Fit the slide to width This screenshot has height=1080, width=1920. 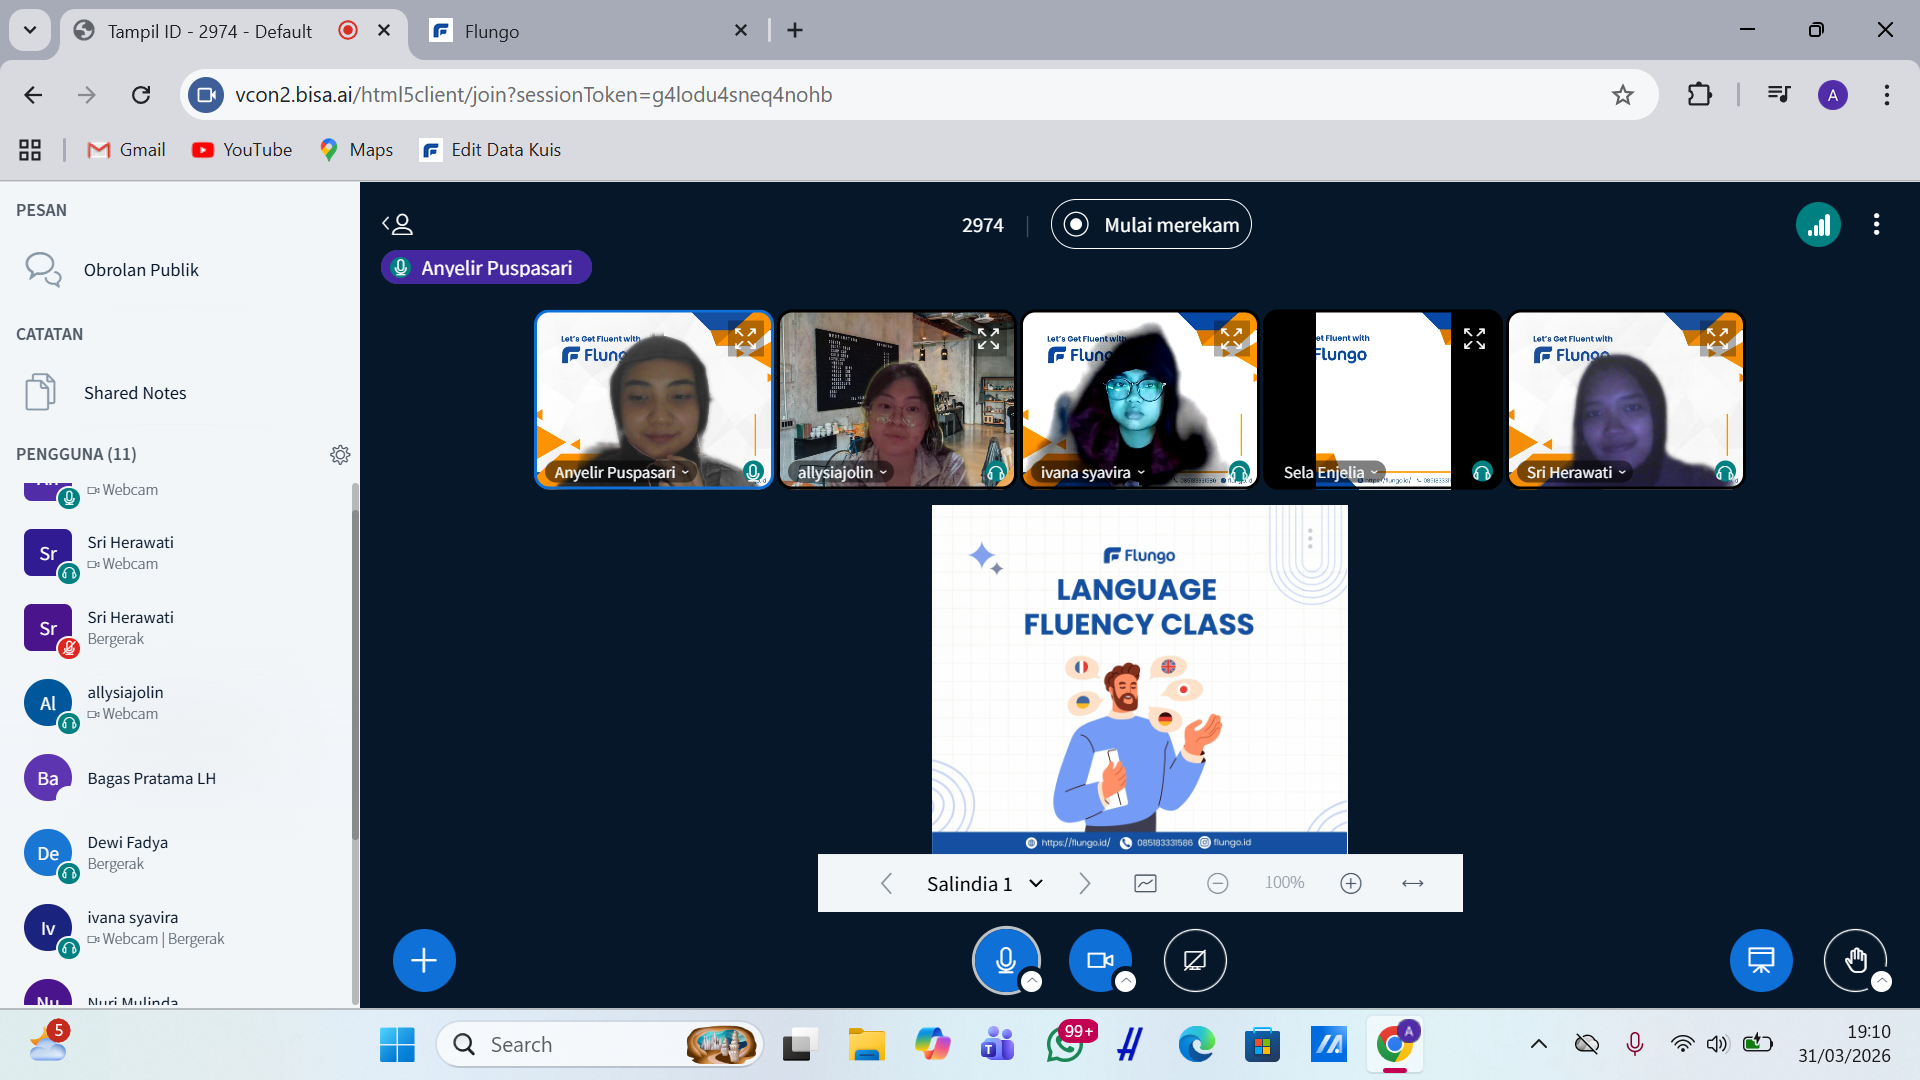1412,883
